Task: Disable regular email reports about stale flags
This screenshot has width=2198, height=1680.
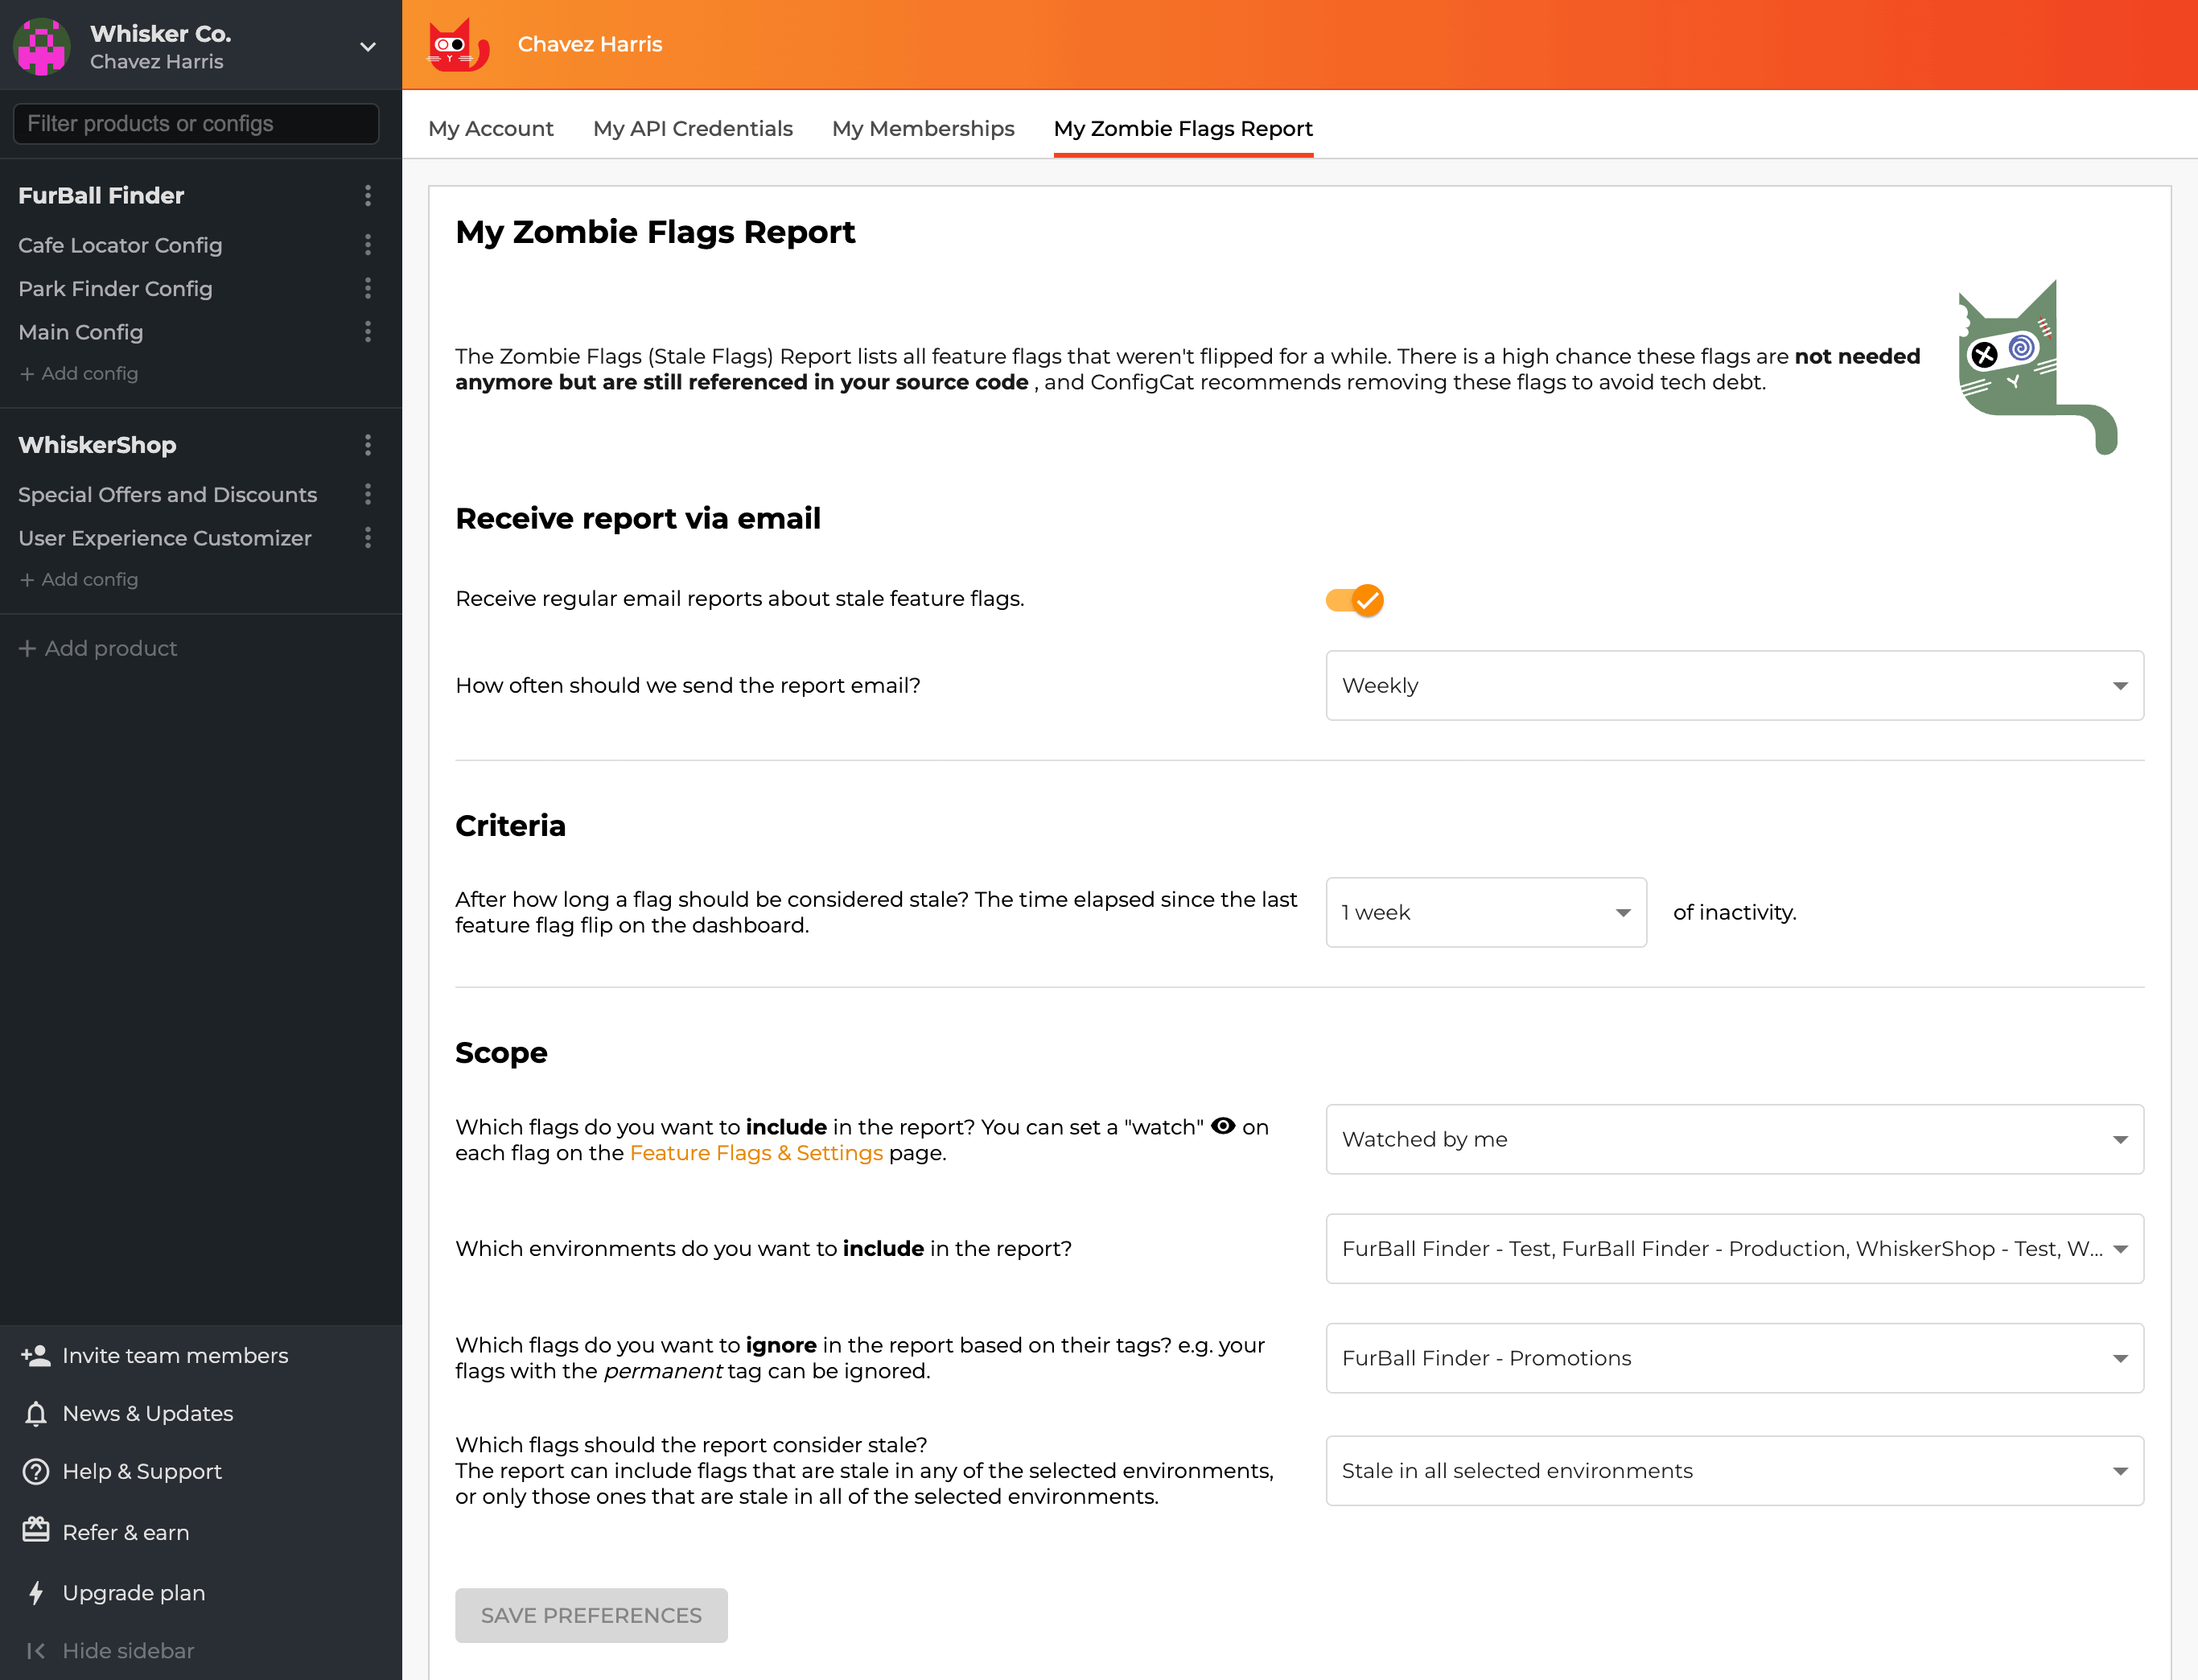Action: [1353, 600]
